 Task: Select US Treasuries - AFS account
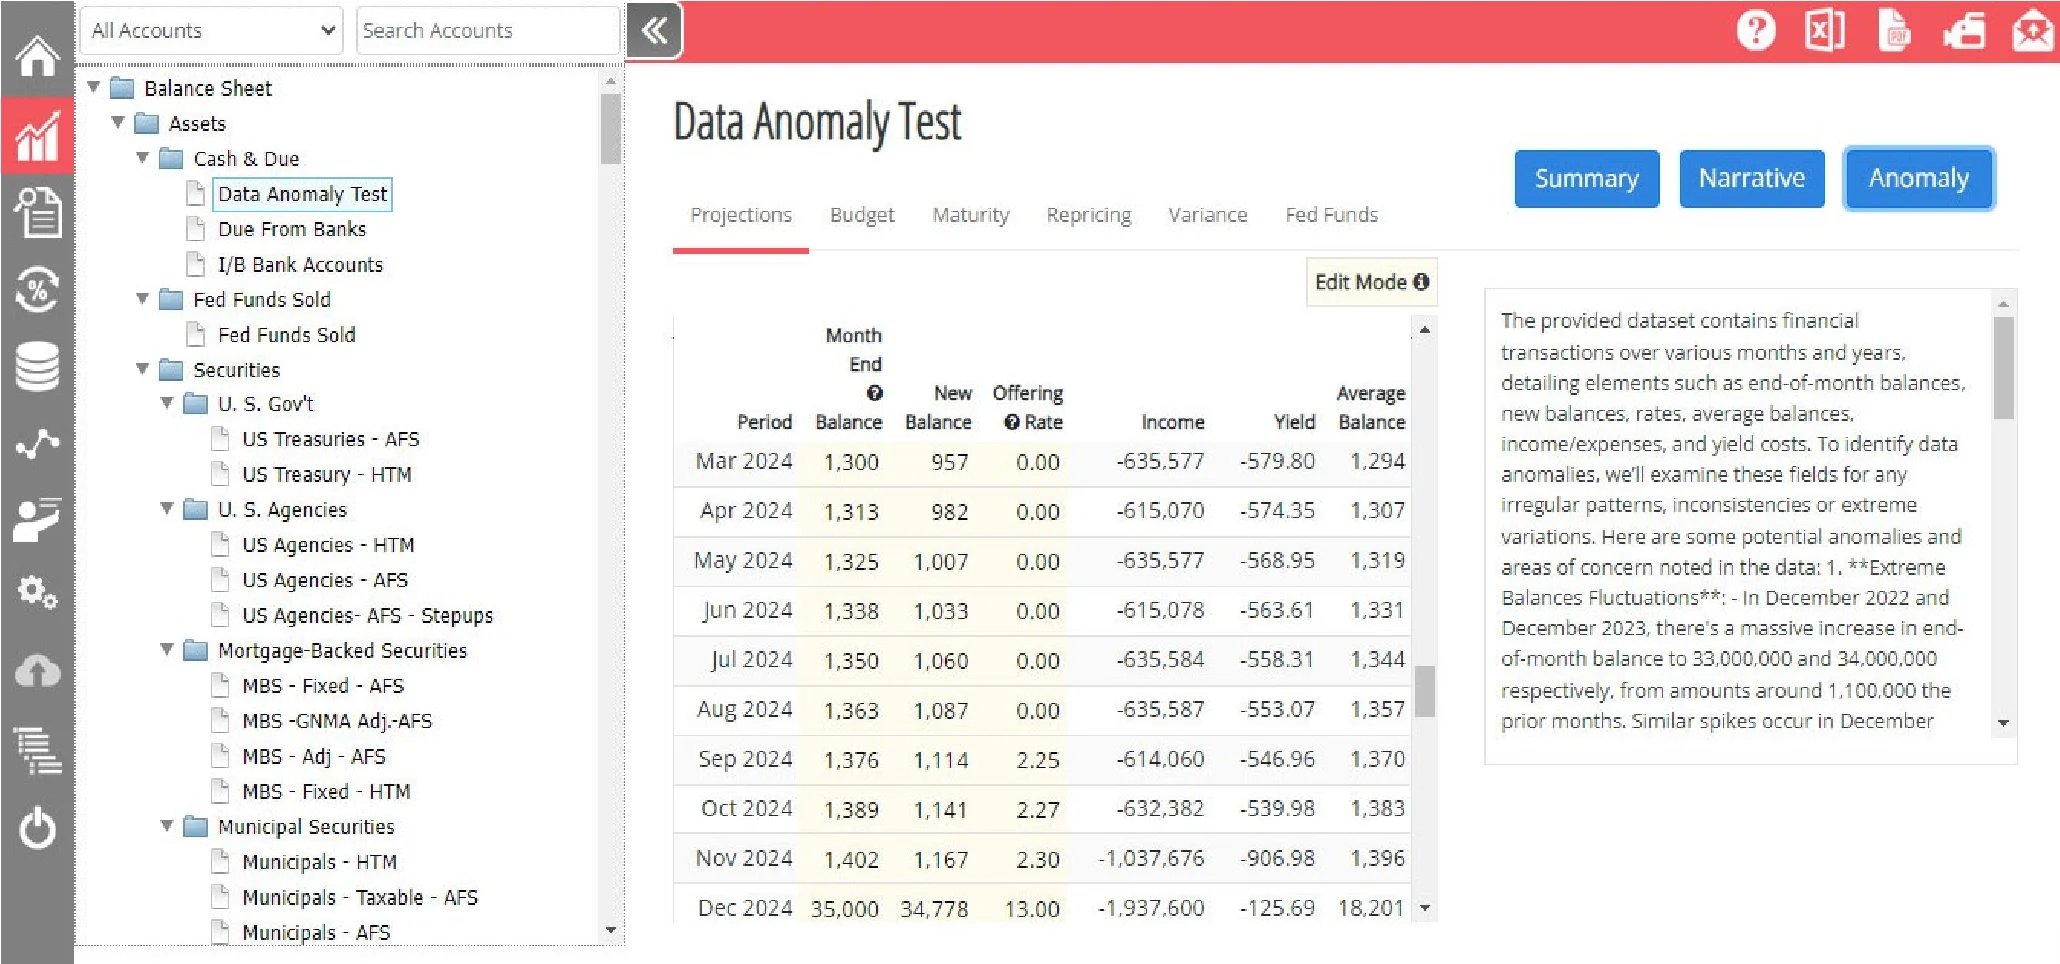coord(330,439)
